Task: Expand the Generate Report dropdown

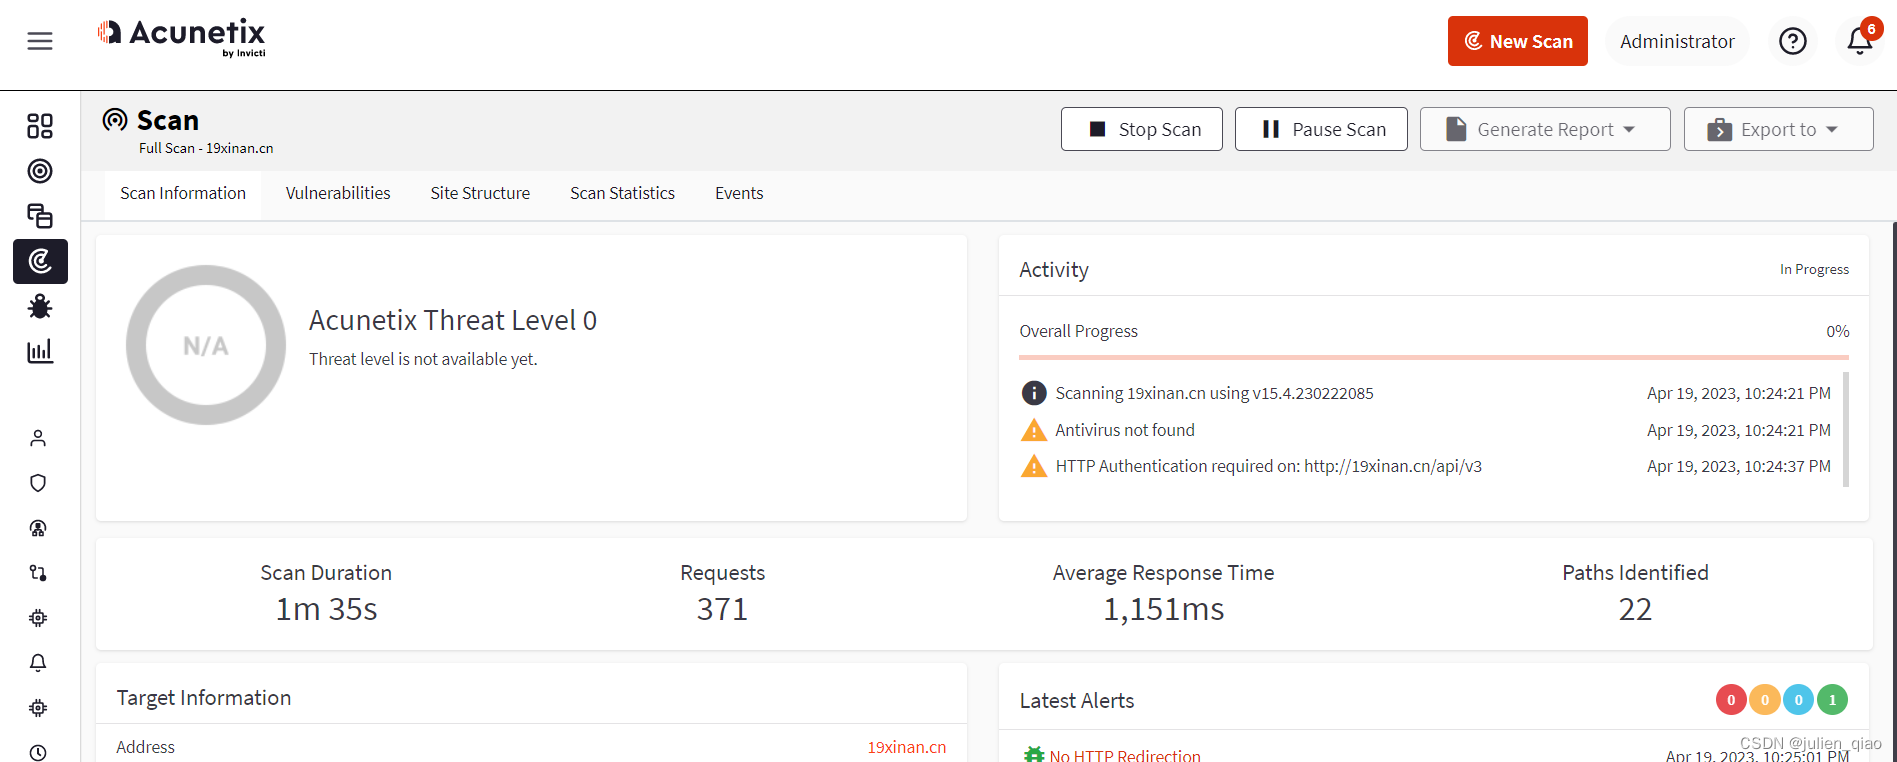Action: (x=1545, y=129)
